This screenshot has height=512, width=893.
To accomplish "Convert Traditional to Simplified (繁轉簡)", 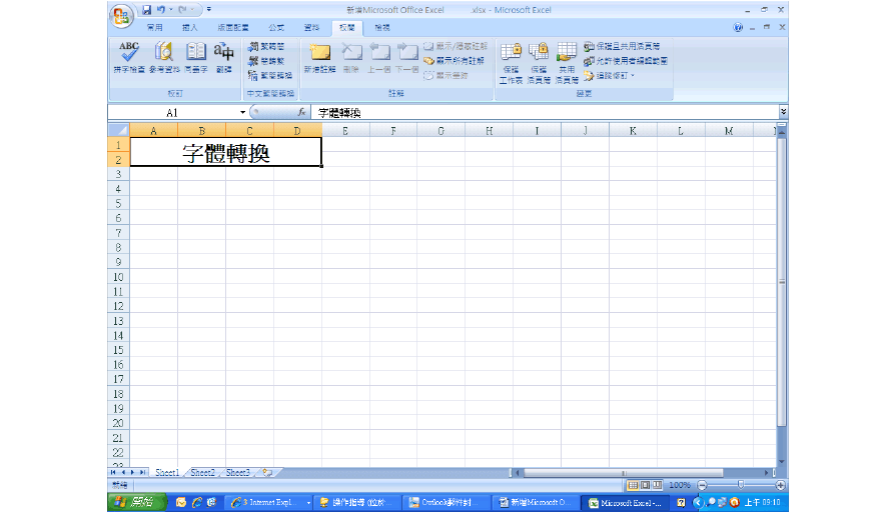I will click(266, 47).
